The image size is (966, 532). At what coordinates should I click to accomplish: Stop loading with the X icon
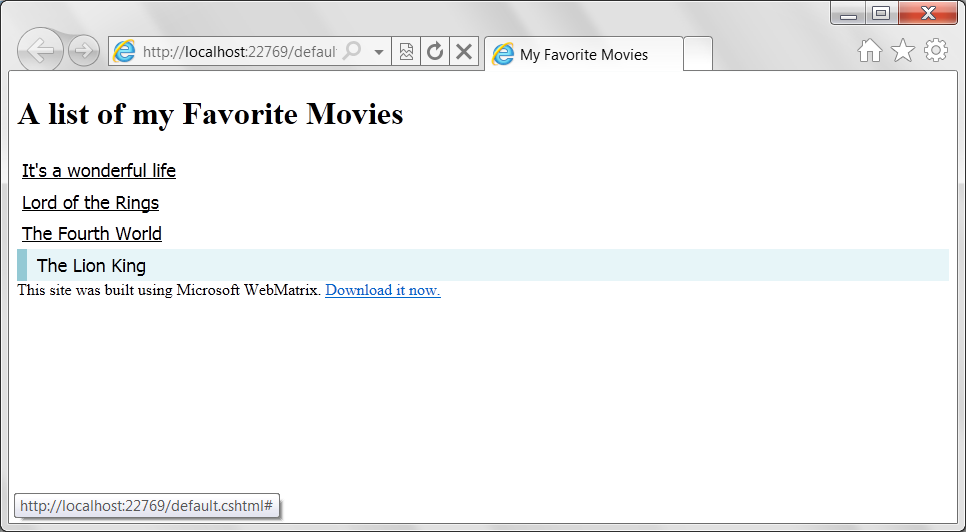(464, 51)
